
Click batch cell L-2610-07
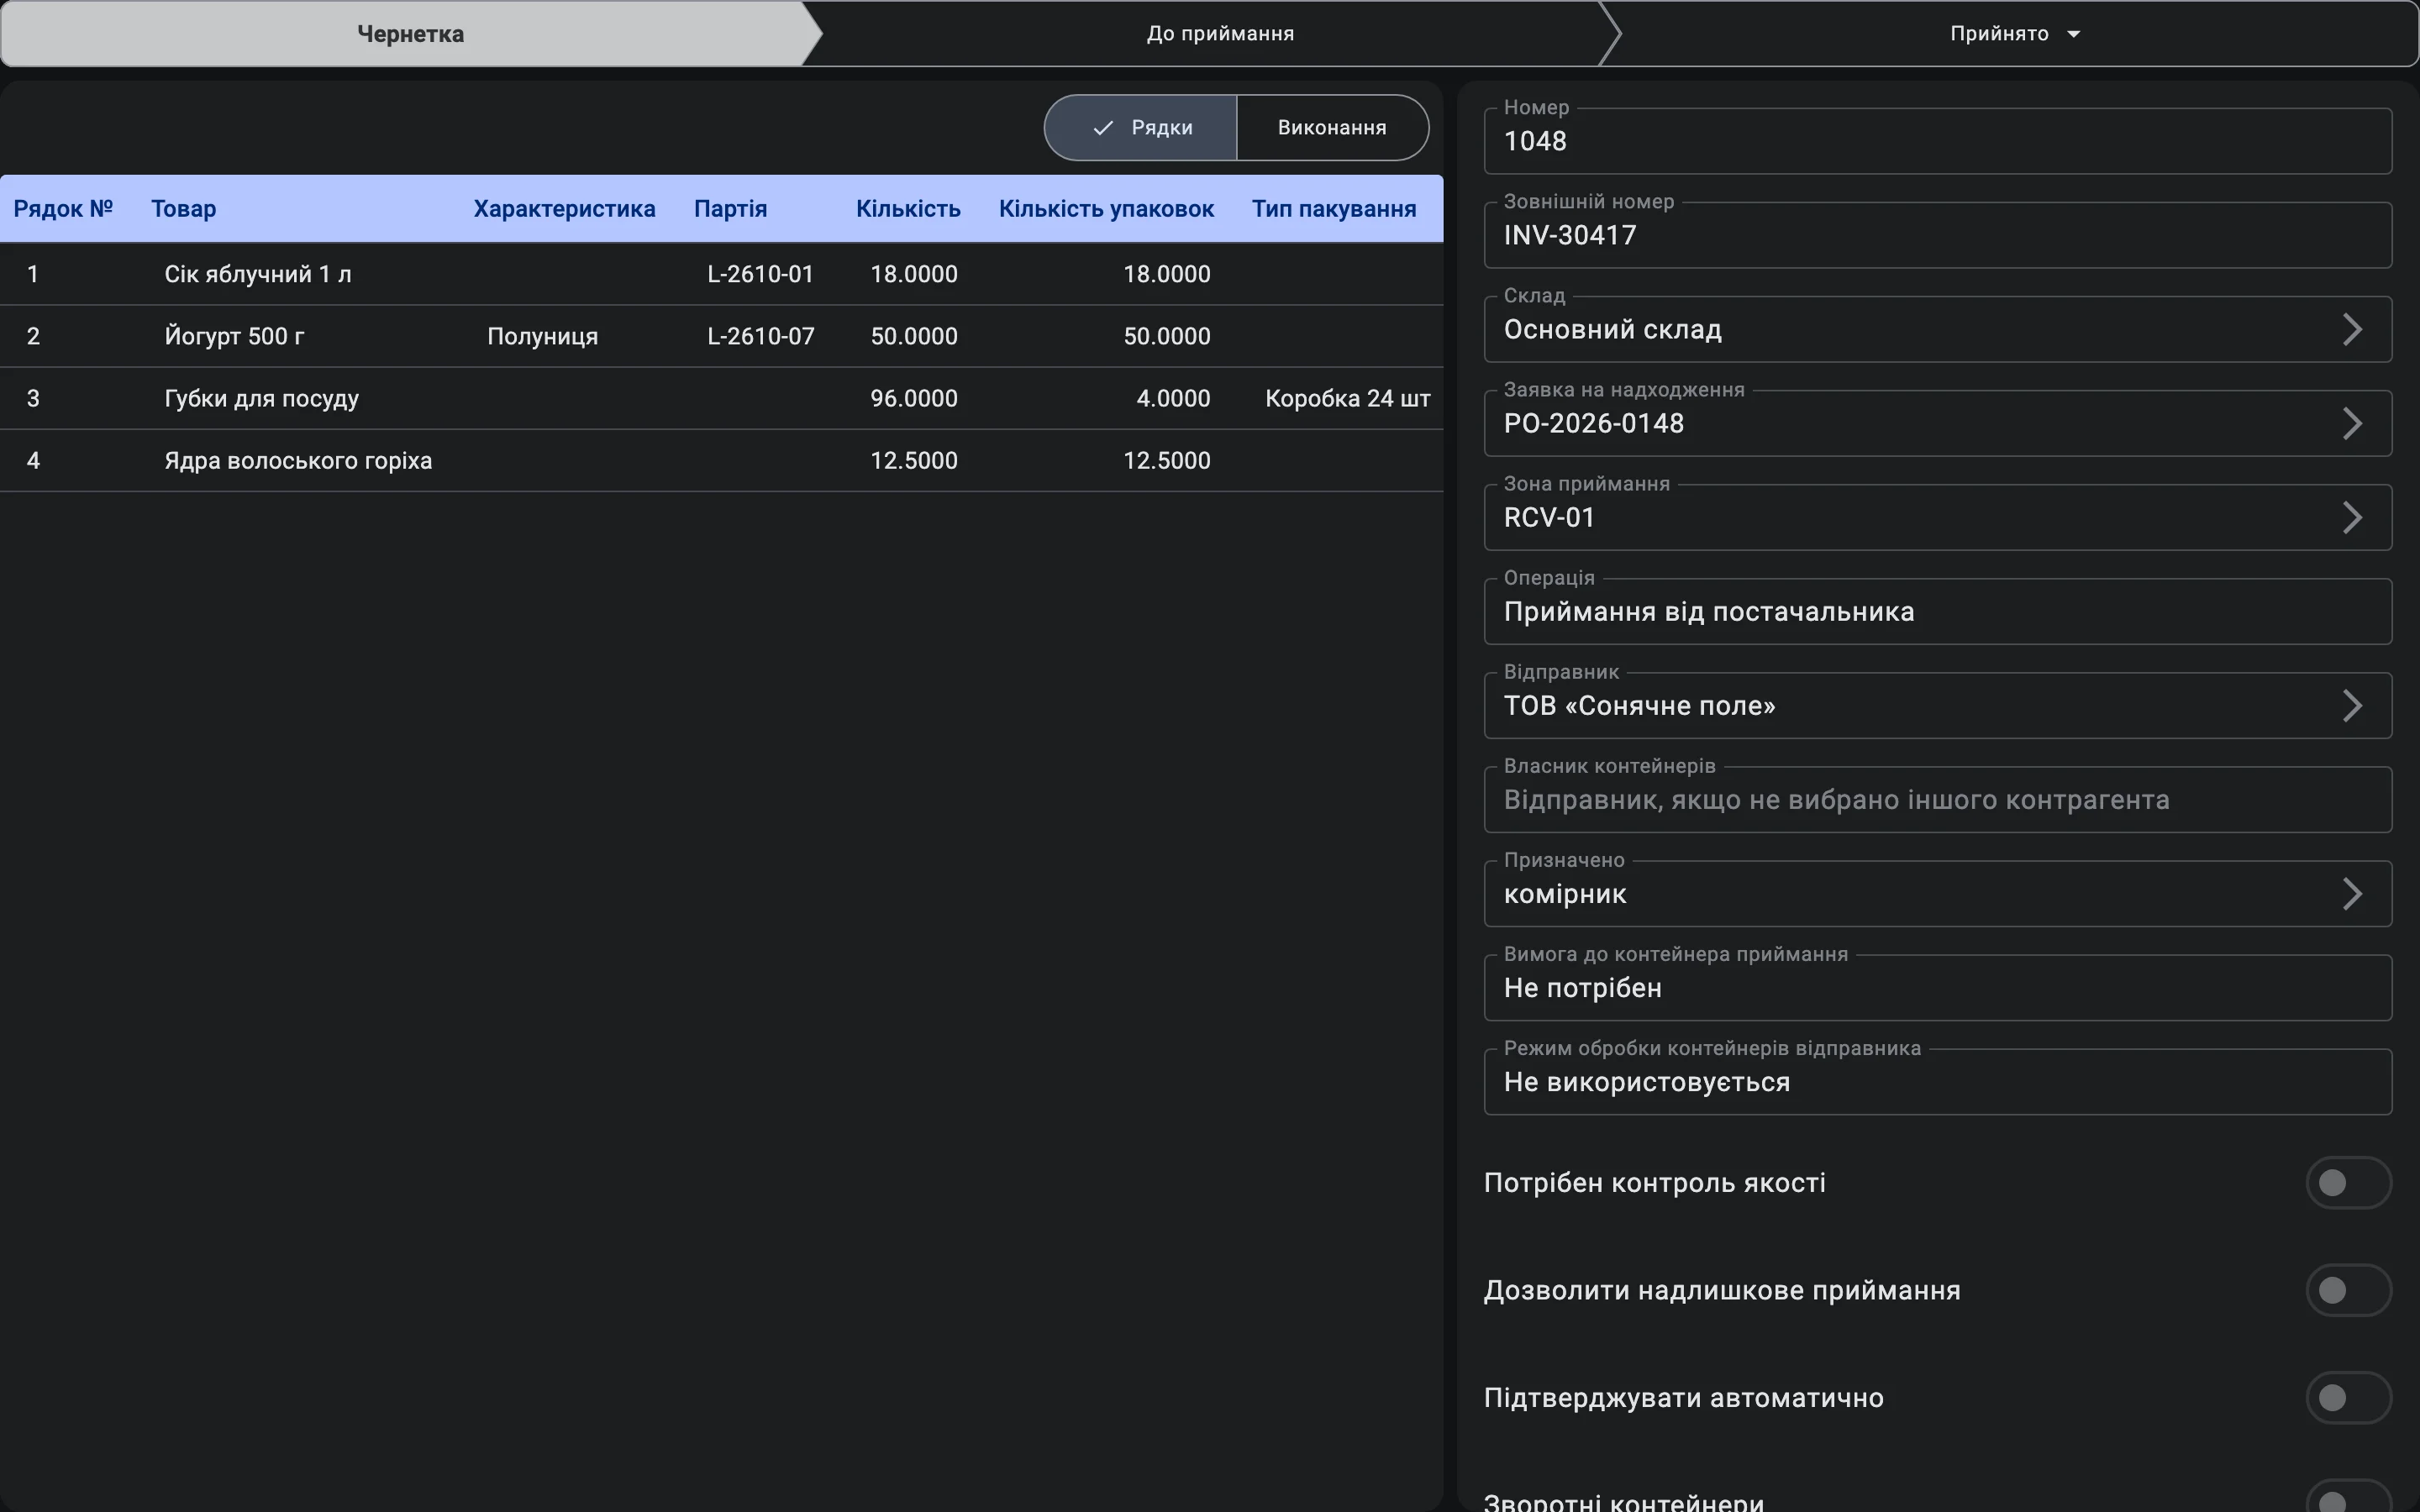(760, 336)
